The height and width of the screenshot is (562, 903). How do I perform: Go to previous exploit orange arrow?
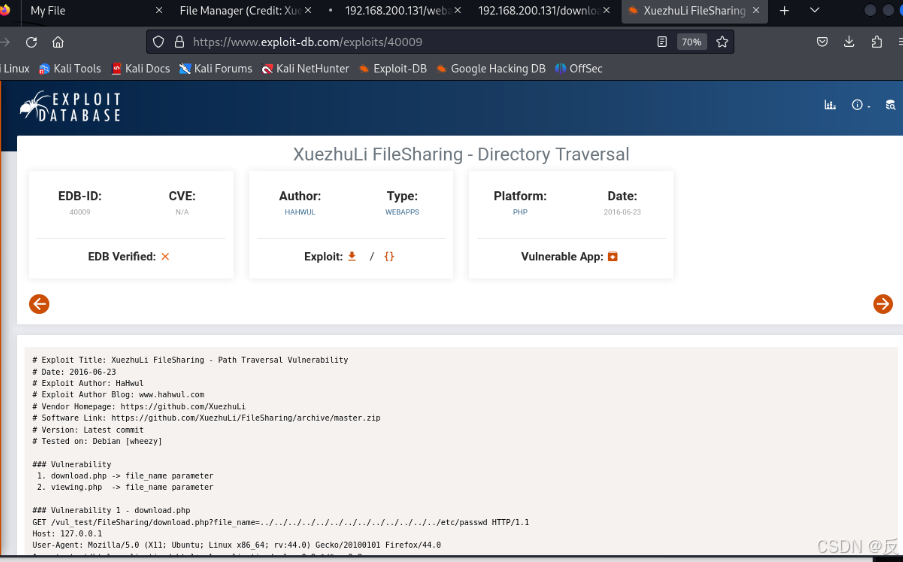click(x=39, y=304)
